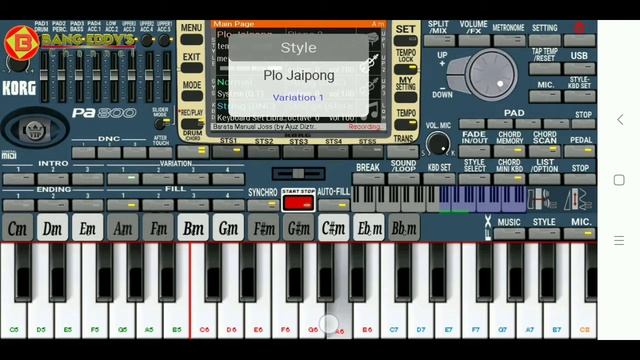This screenshot has width=640, height=360.
Task: Select the Gm chord pad
Action: pyautogui.click(x=228, y=228)
